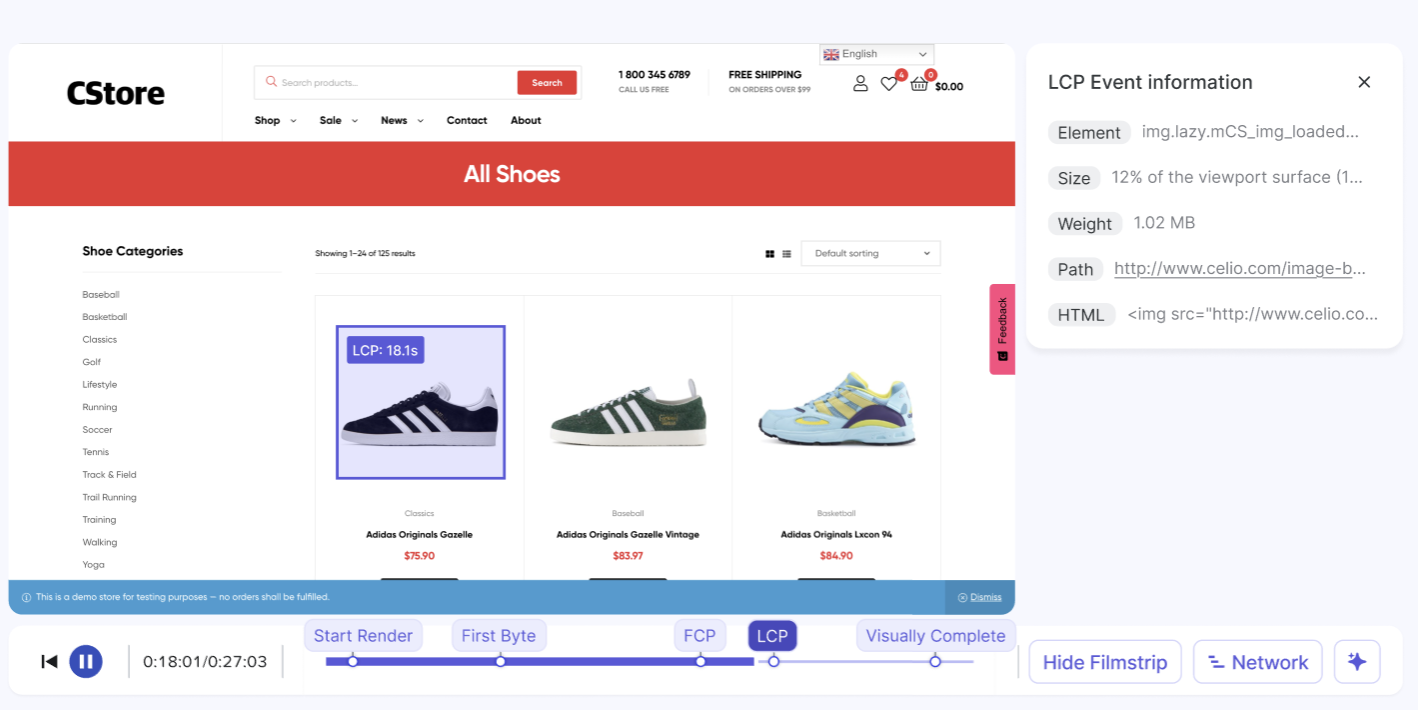Image resolution: width=1418 pixels, height=710 pixels.
Task: Select the Trail Running category
Action: [109, 497]
